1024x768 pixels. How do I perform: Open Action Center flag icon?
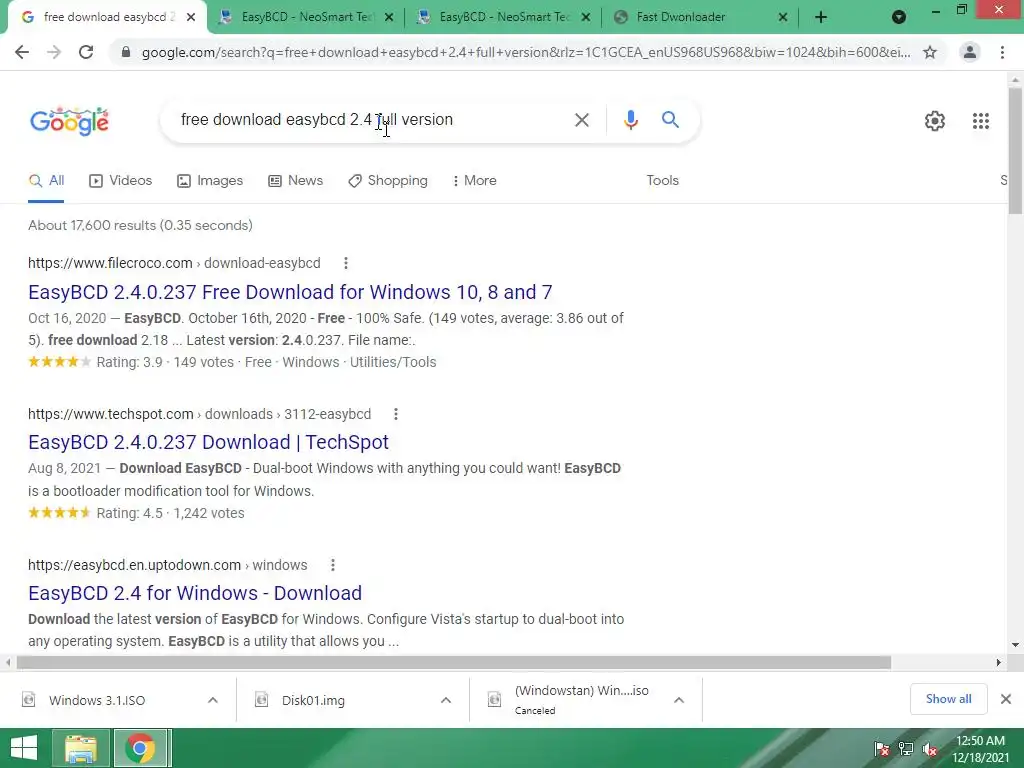coord(881,749)
